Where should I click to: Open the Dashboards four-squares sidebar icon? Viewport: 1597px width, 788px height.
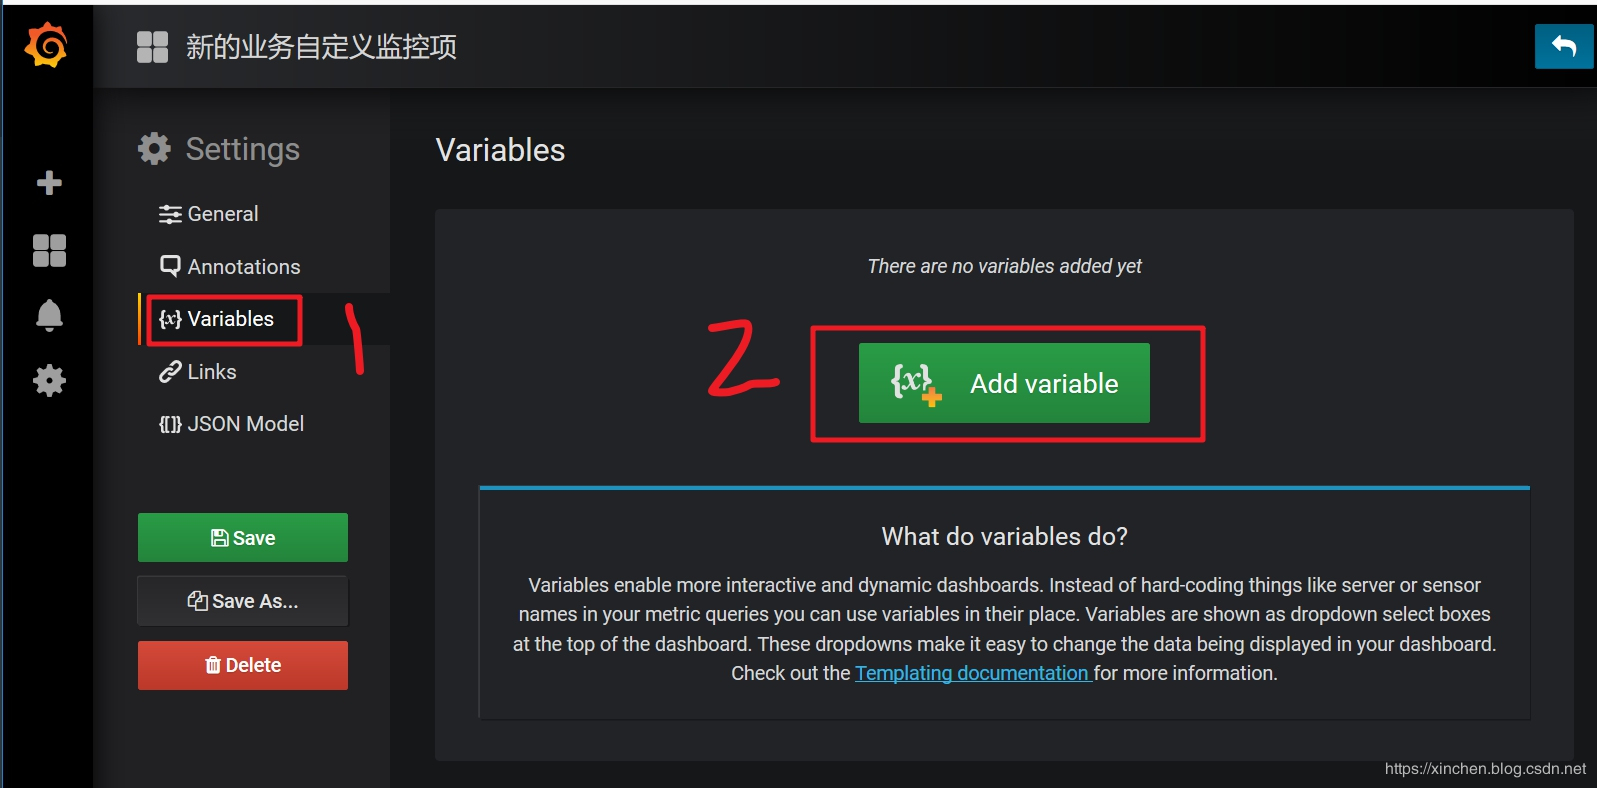[x=49, y=250]
